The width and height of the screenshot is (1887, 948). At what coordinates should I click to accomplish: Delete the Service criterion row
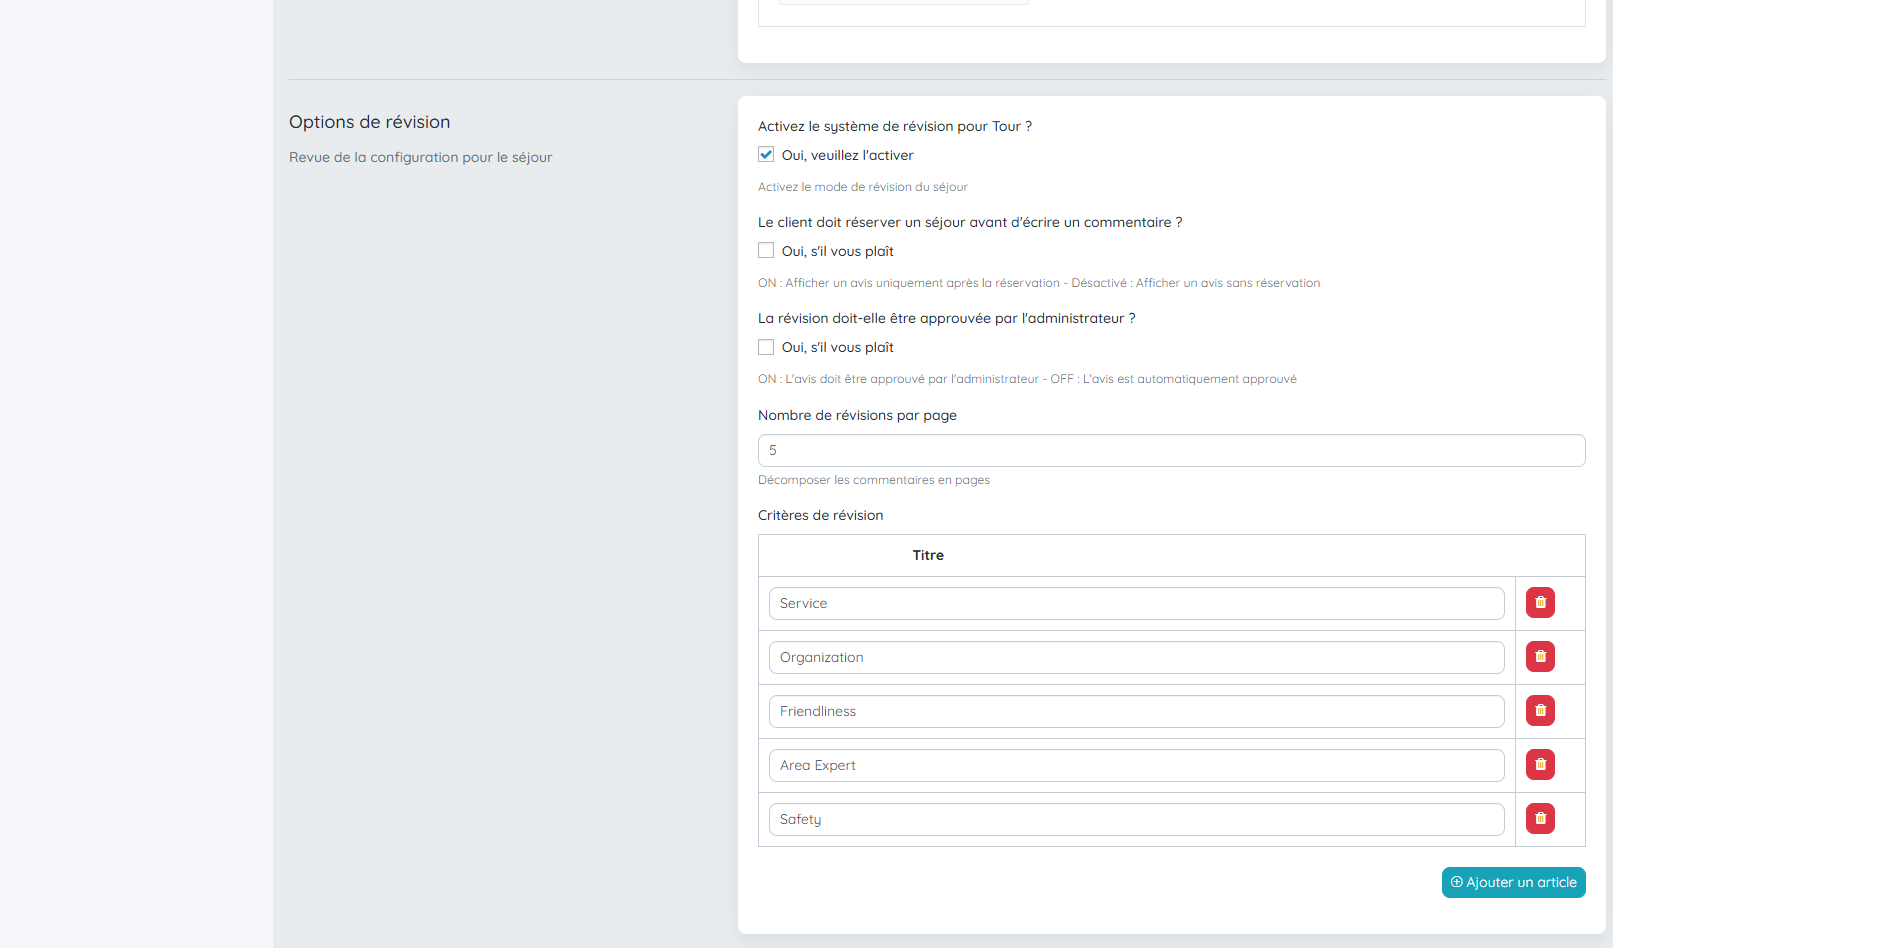1540,603
